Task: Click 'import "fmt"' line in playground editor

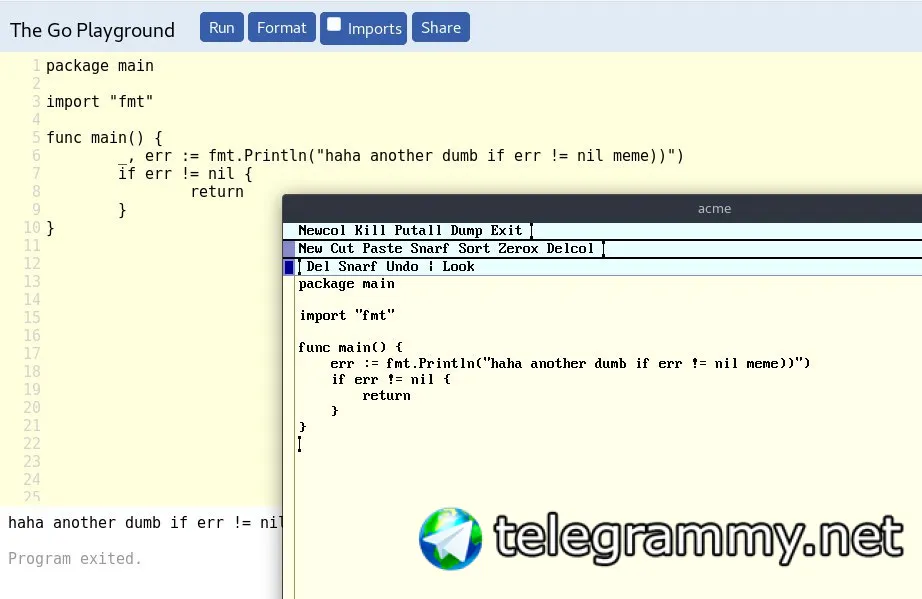Action: (100, 102)
